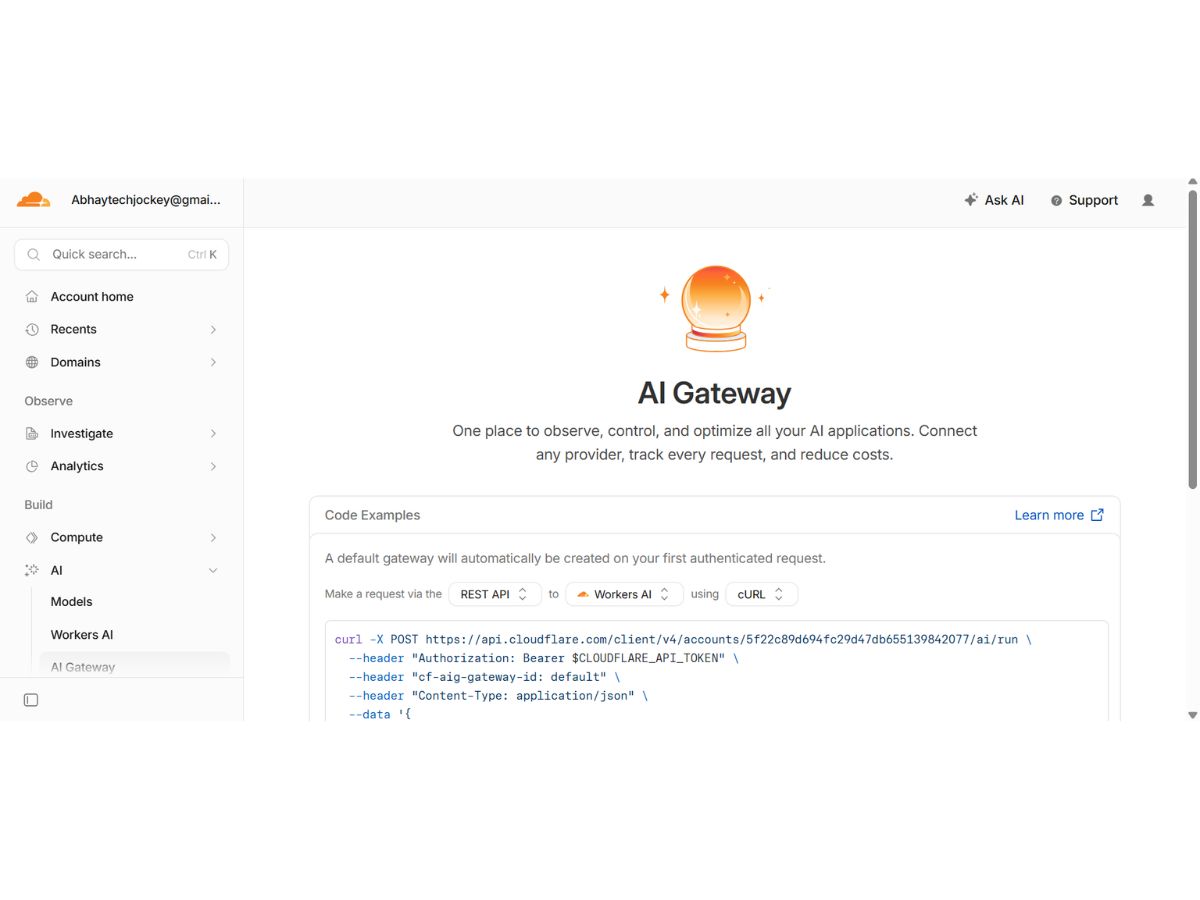Click the AI sparkles sidebar icon

tap(32, 570)
